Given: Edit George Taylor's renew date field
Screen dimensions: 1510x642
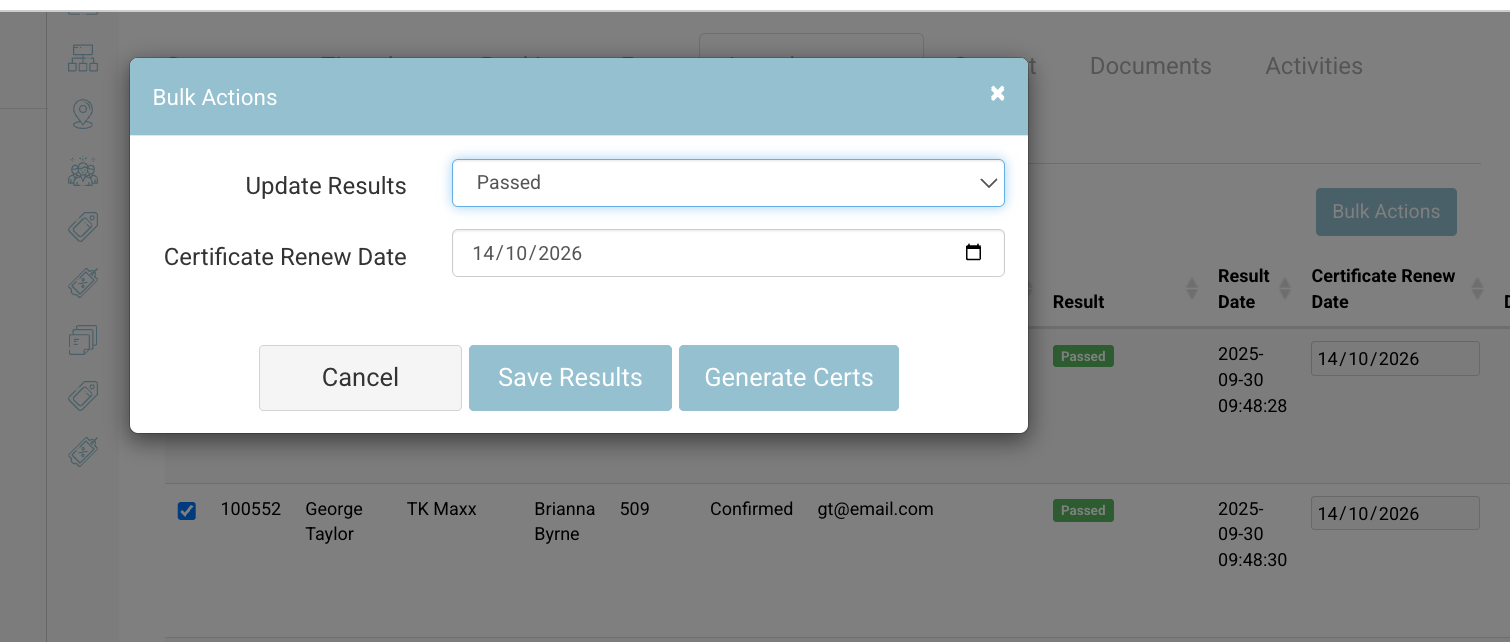Looking at the screenshot, I should 1394,513.
